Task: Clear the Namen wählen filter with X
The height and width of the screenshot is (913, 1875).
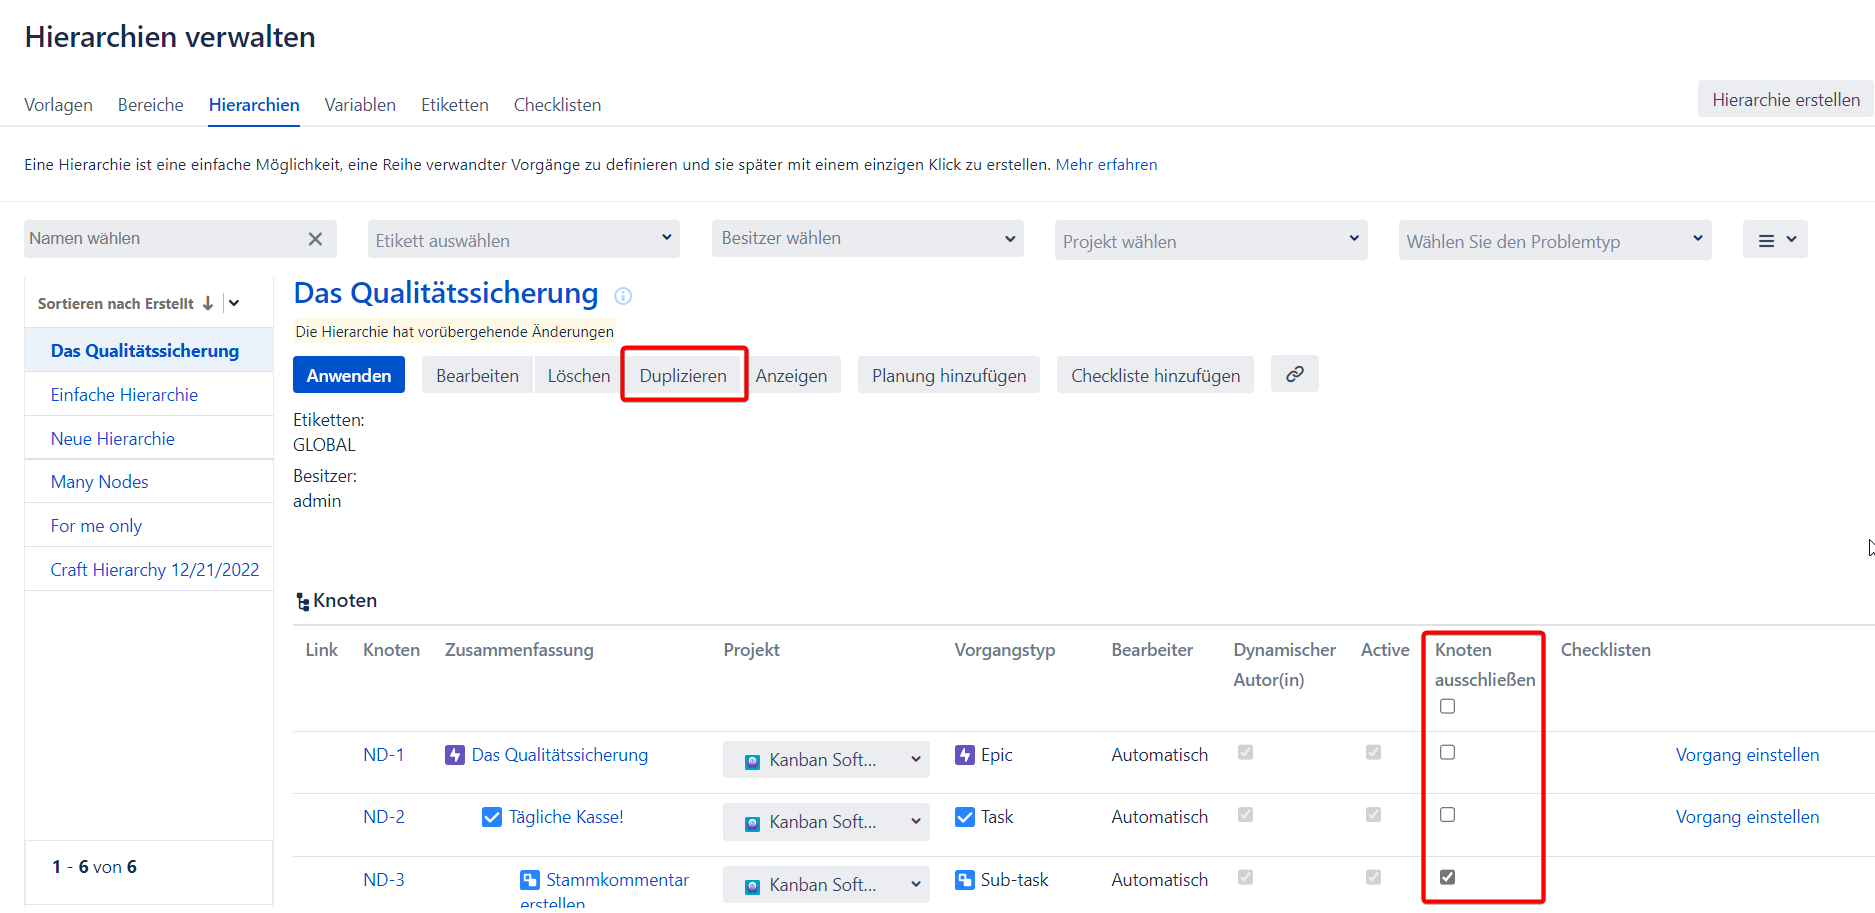Action: point(315,239)
